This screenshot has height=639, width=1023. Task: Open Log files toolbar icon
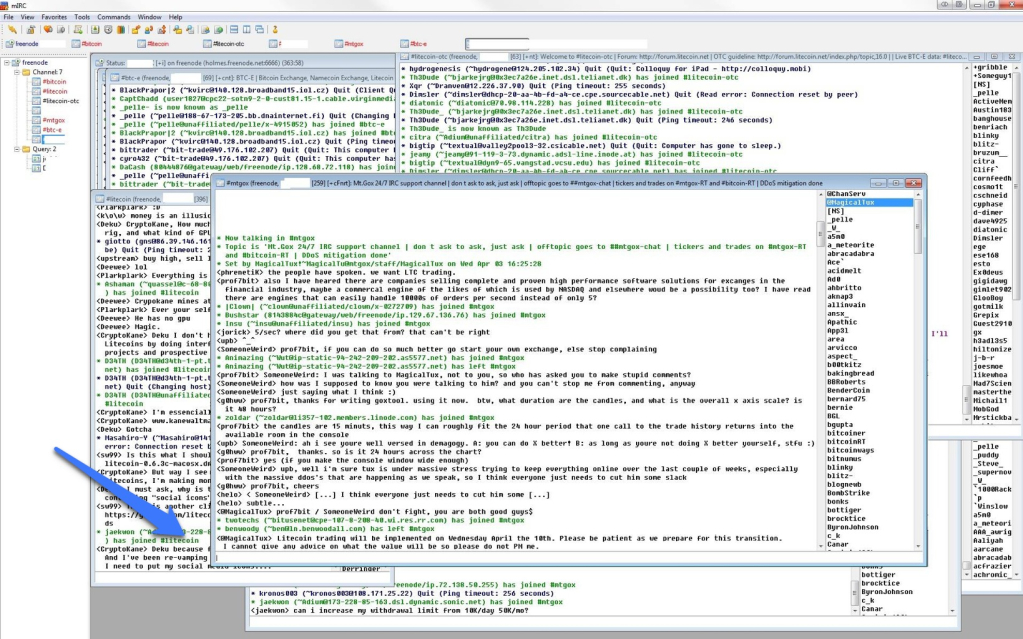[191, 29]
